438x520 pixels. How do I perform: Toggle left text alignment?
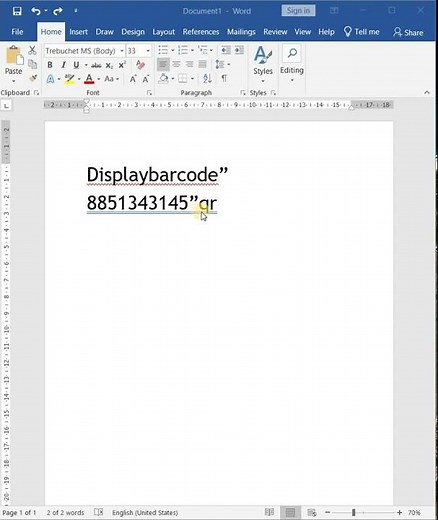pyautogui.click(x=163, y=64)
